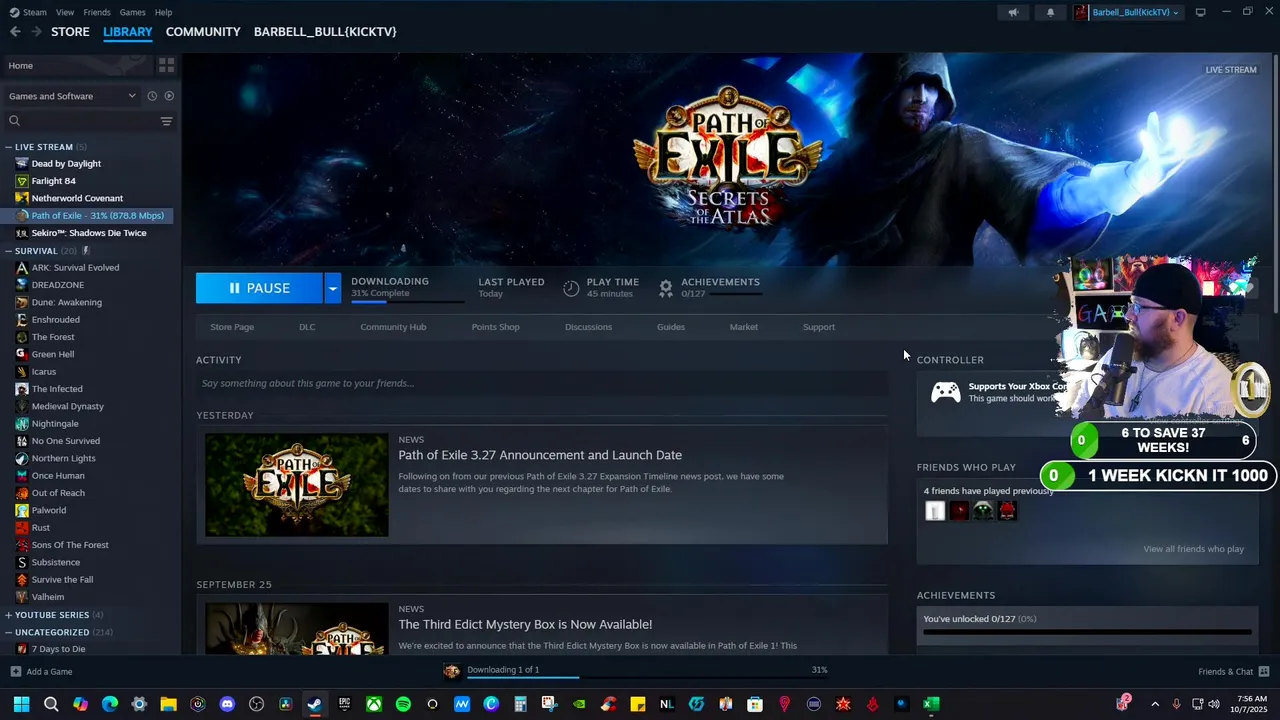Collapse the SURVIVAL collection
Image resolution: width=1280 pixels, height=720 pixels.
(x=9, y=251)
